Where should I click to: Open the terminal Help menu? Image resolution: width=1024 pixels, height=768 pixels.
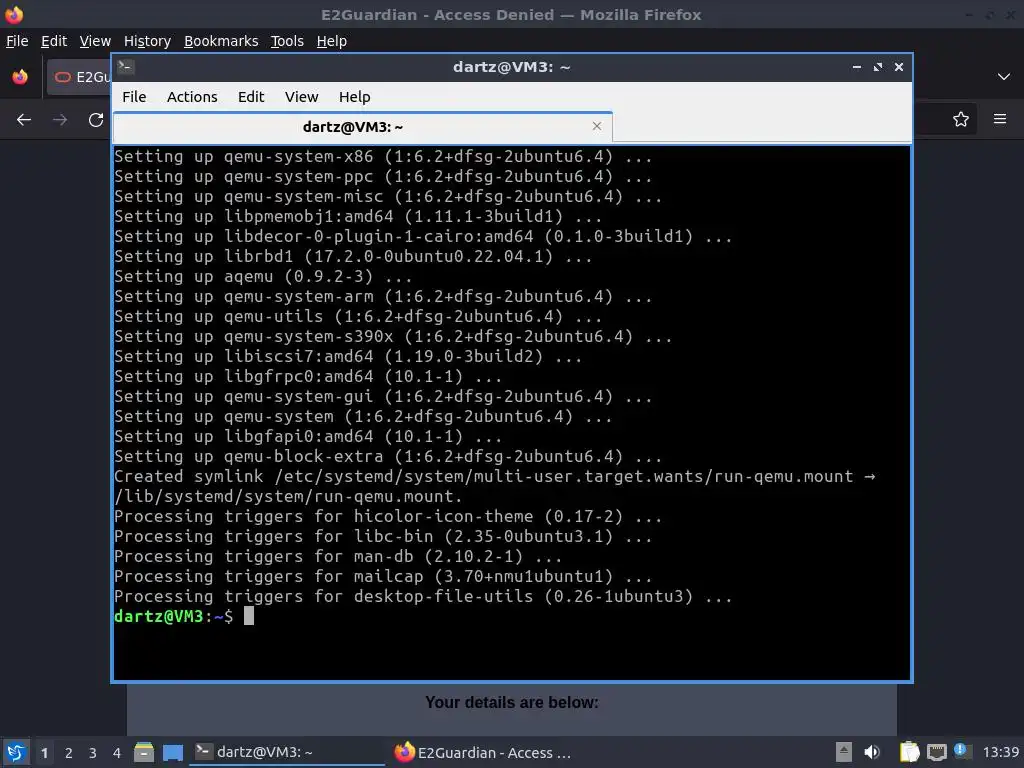click(355, 97)
